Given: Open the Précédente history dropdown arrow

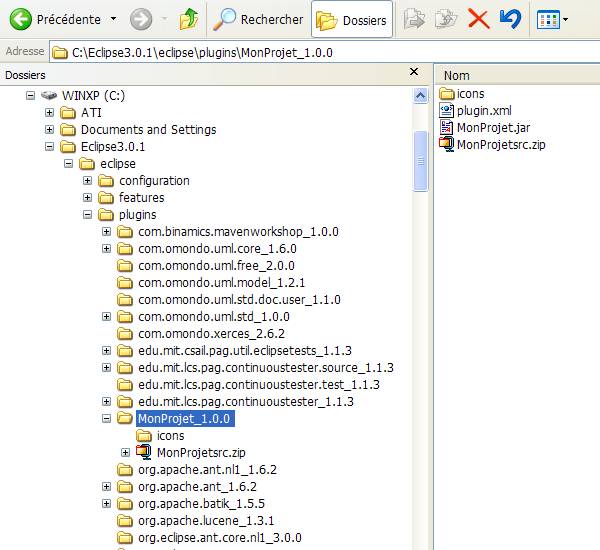Looking at the screenshot, I should click(x=113, y=18).
